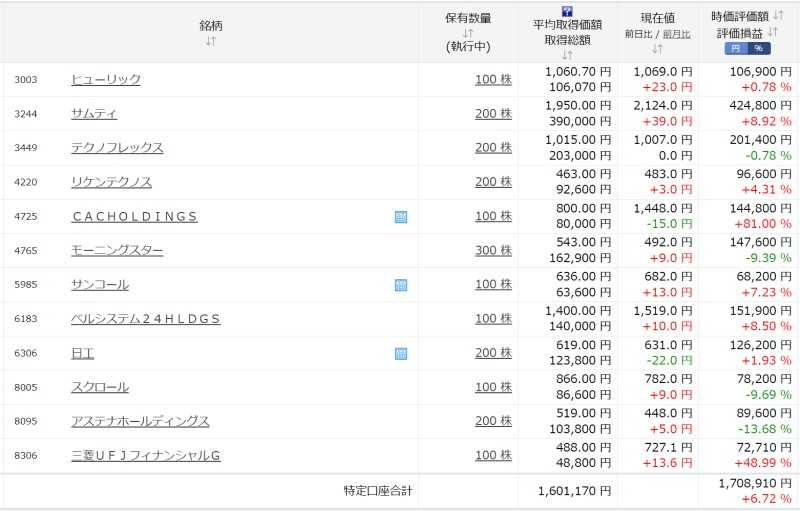Open the モーニングスター stock link
Image resolution: width=800 pixels, height=511 pixels.
[117, 250]
